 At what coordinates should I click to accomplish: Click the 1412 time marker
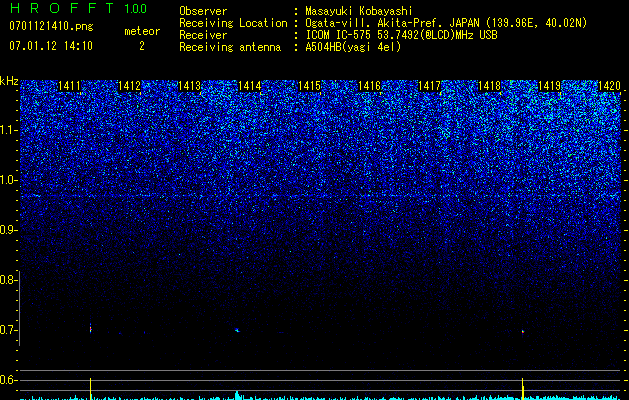[x=130, y=86]
